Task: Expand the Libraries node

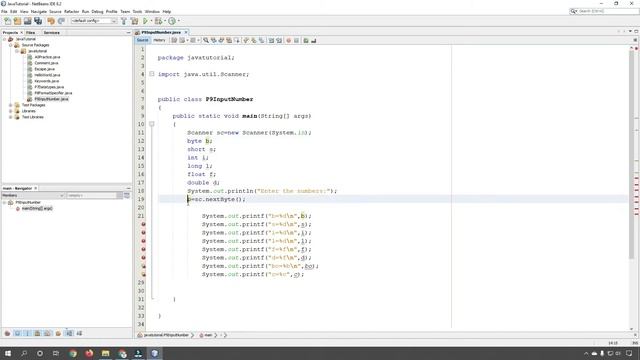Action: coord(11,111)
